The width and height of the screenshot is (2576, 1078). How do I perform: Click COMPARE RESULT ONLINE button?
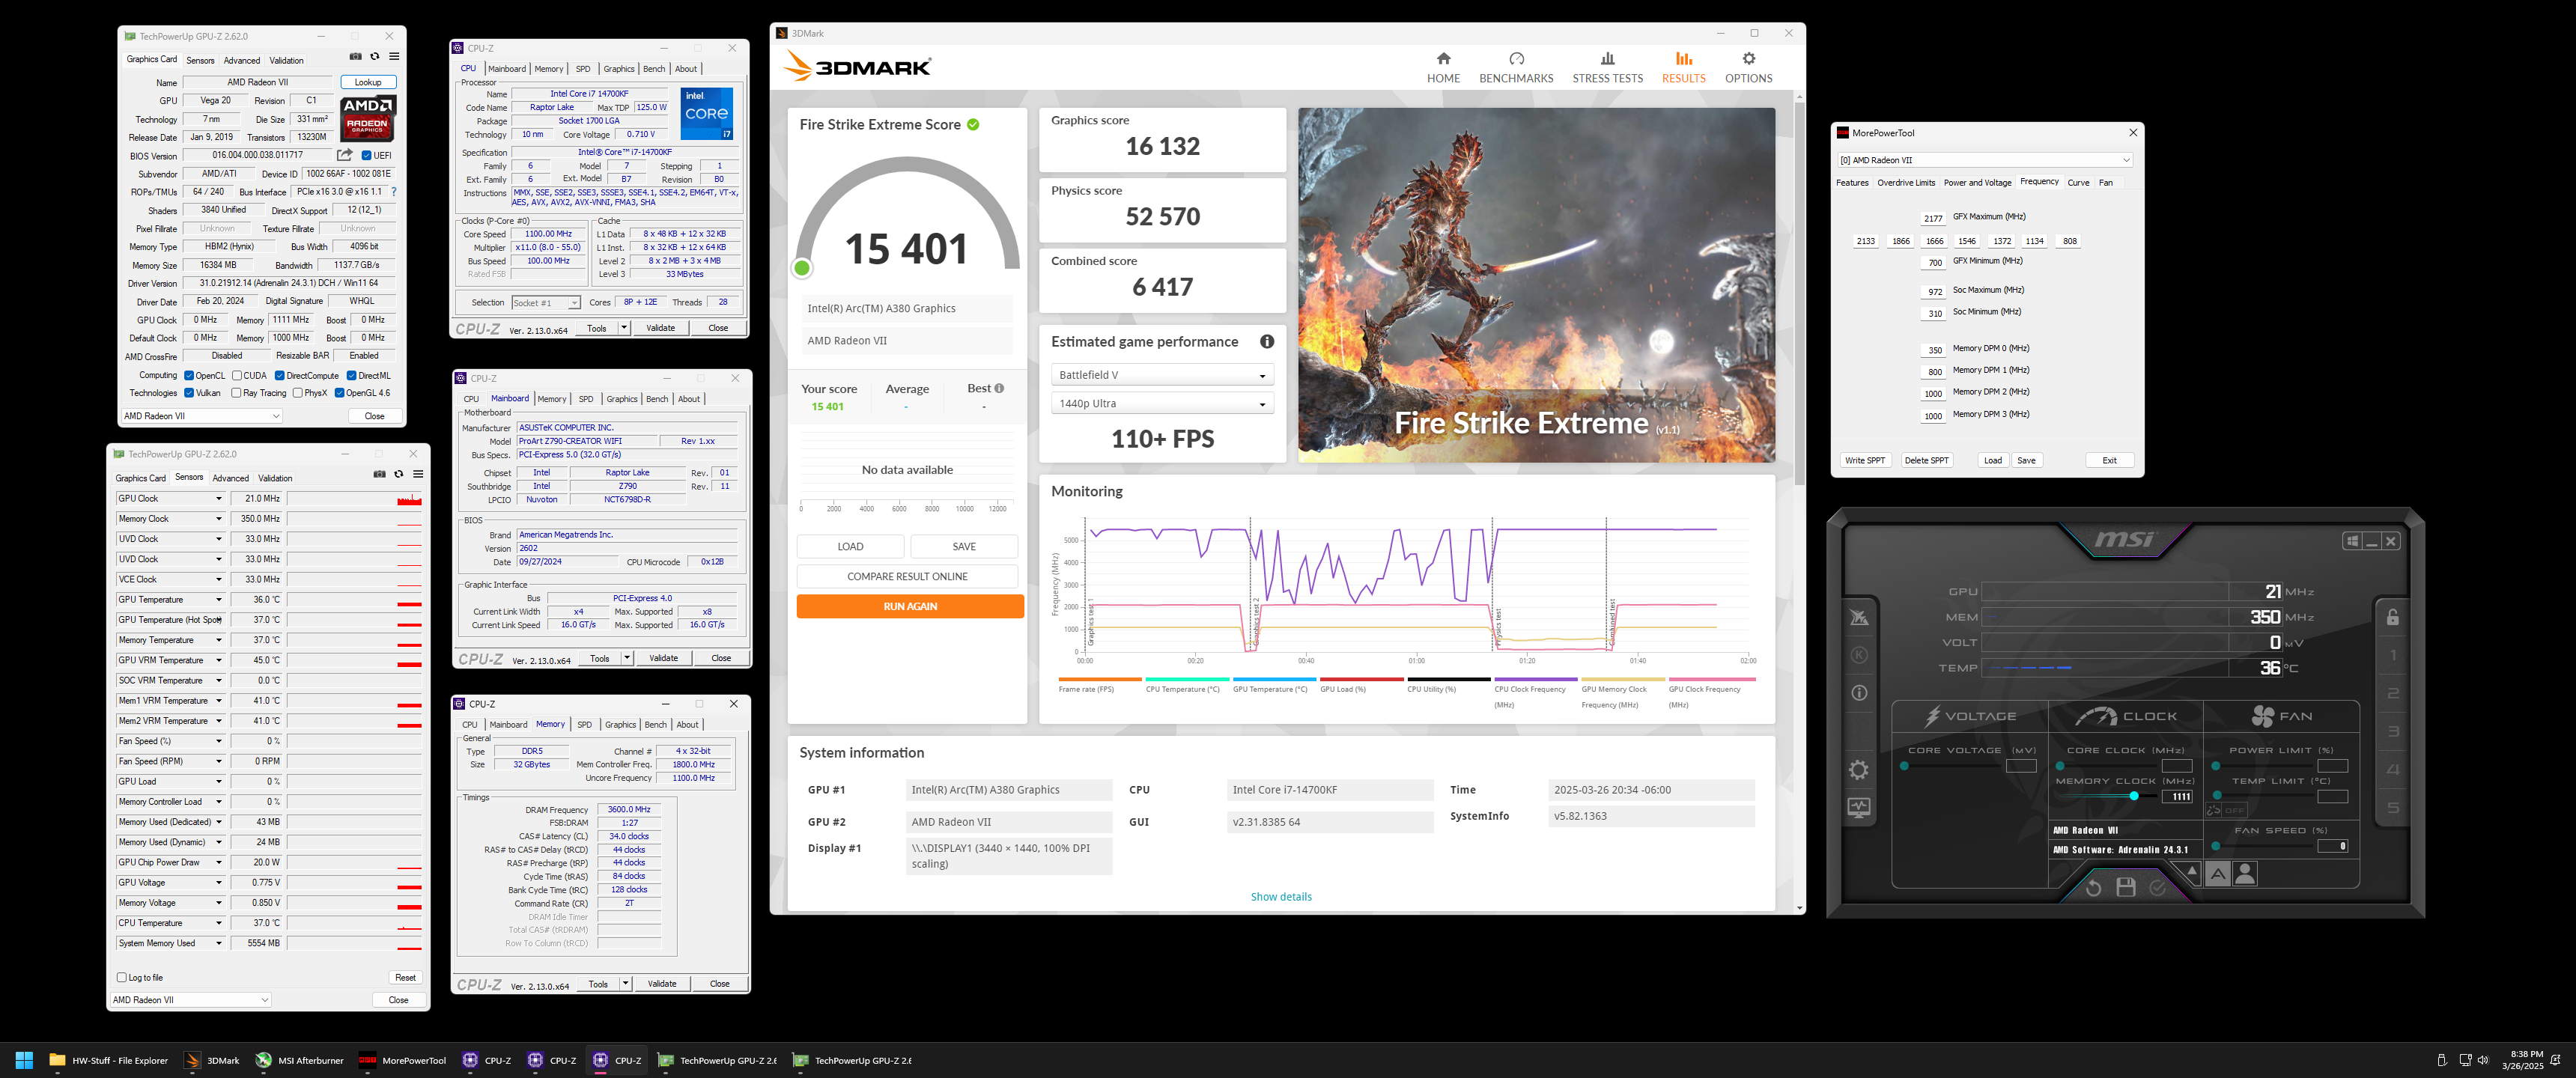[907, 576]
